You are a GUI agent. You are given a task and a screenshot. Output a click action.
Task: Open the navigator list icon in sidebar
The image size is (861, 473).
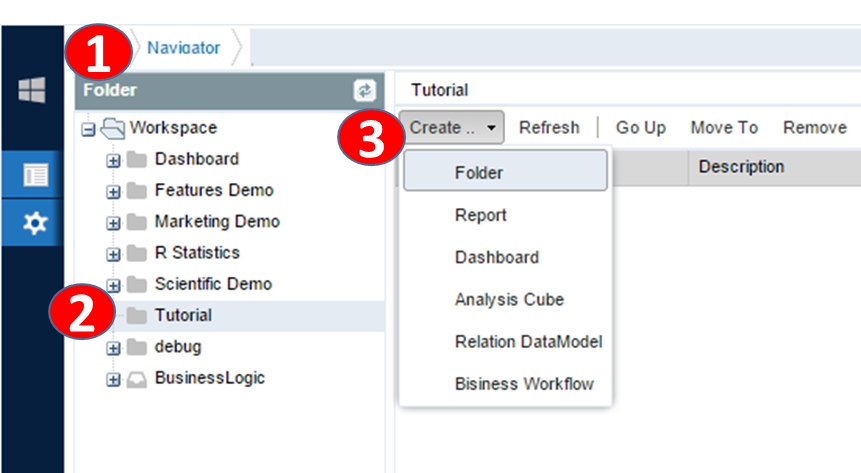[35, 175]
